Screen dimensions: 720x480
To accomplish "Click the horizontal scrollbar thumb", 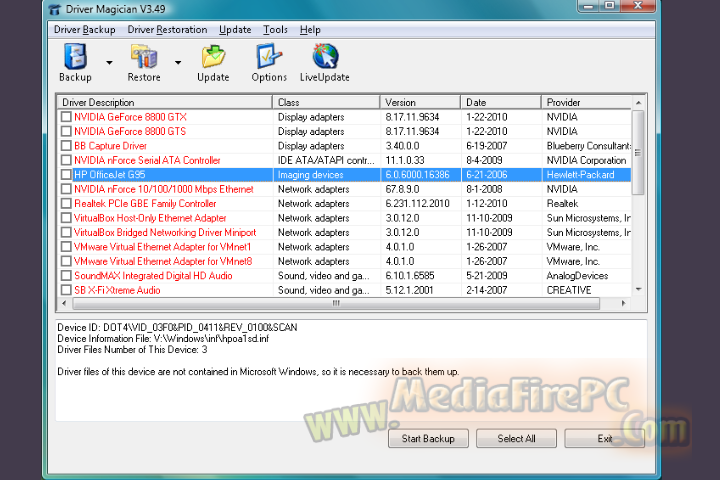I will click(336, 303).
